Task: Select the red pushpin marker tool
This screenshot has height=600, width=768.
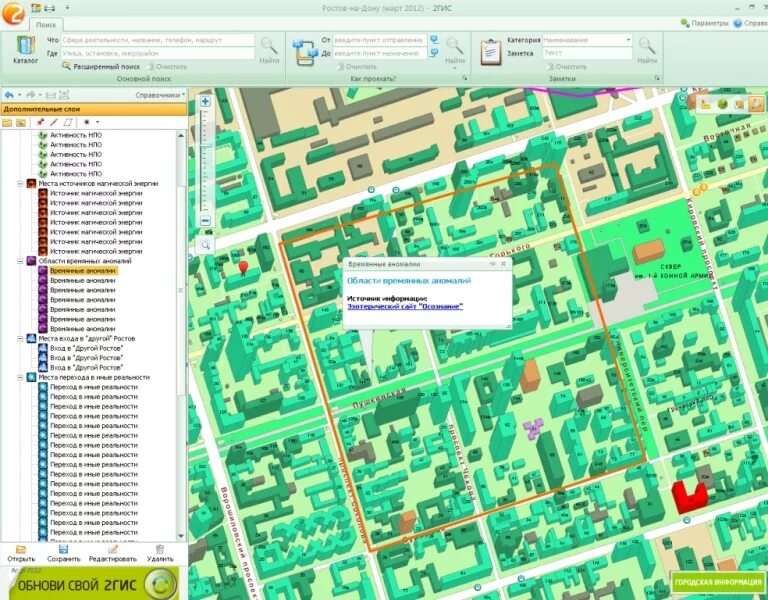Action: coord(40,122)
